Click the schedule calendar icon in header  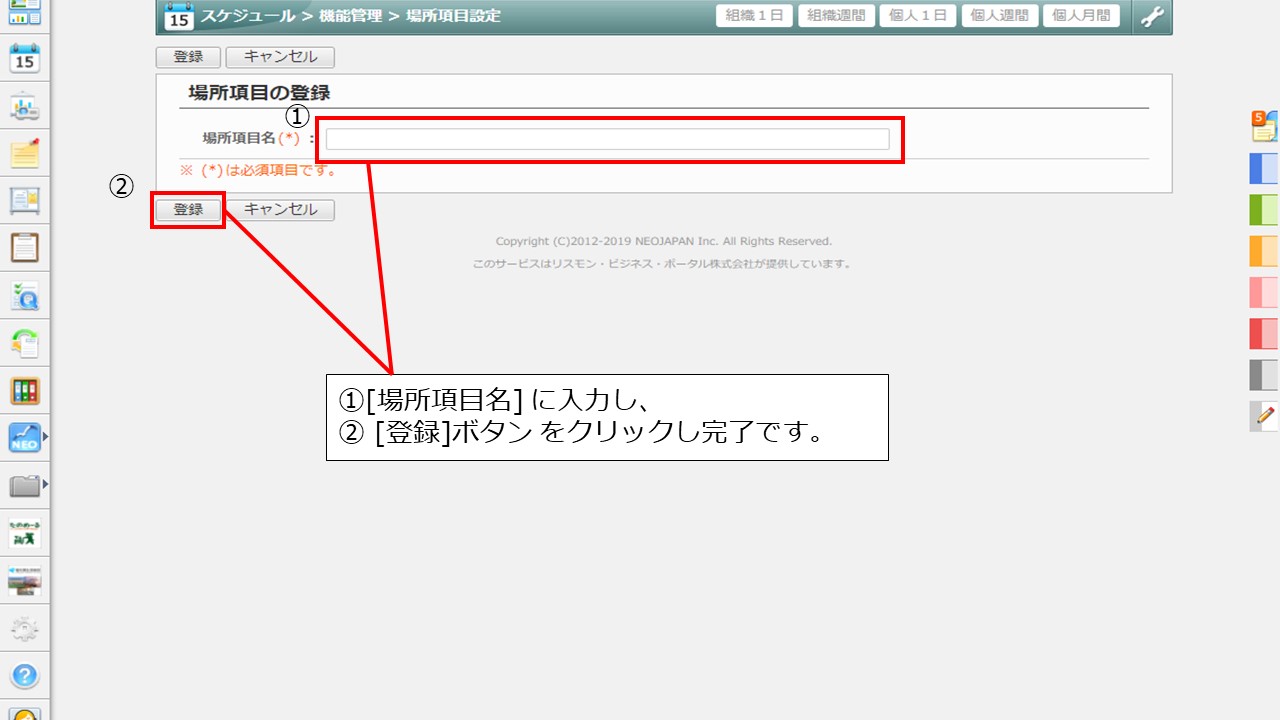click(179, 16)
